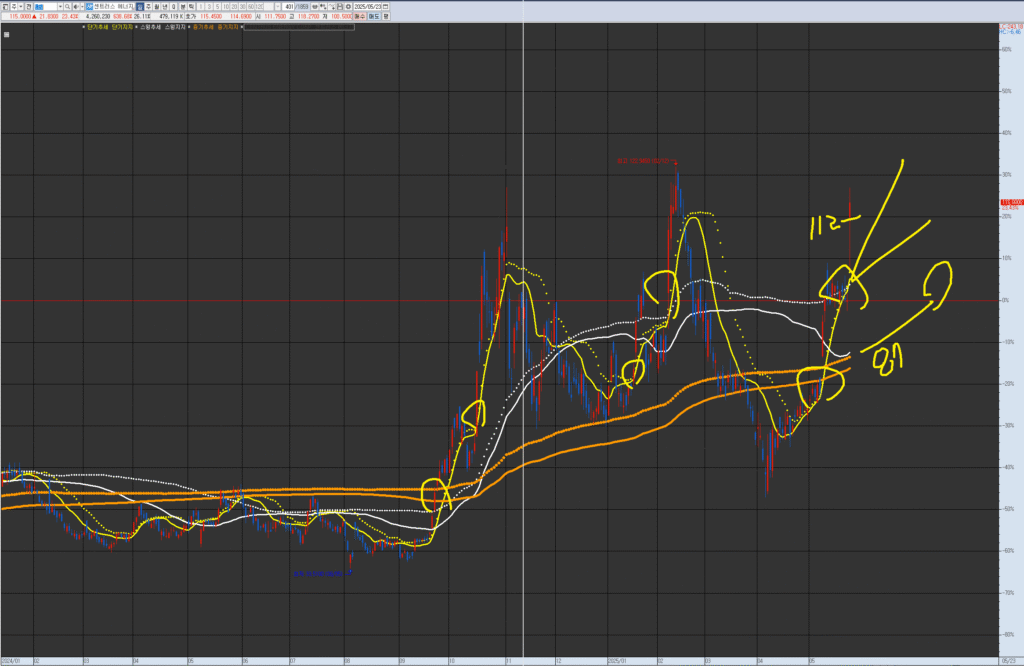Choose the 60 interval button
This screenshot has width=1024, height=666.
[251, 7]
